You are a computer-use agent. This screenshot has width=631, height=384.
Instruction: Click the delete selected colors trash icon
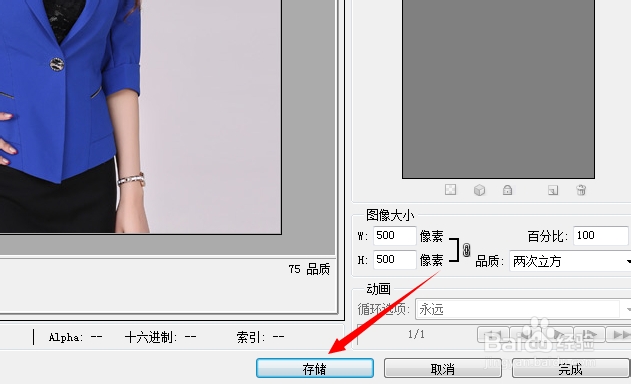[x=581, y=190]
